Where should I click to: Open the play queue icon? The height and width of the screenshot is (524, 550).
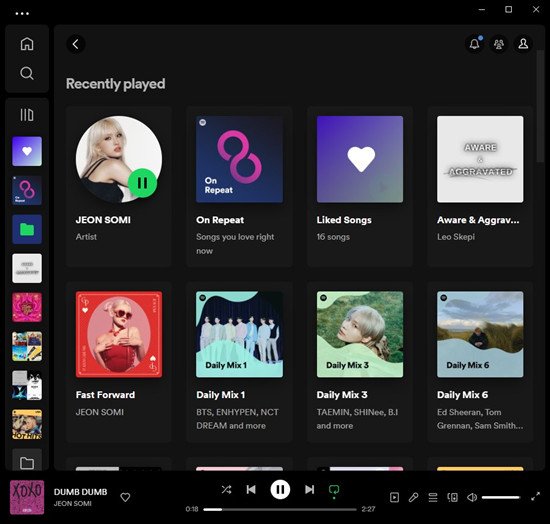[x=433, y=497]
